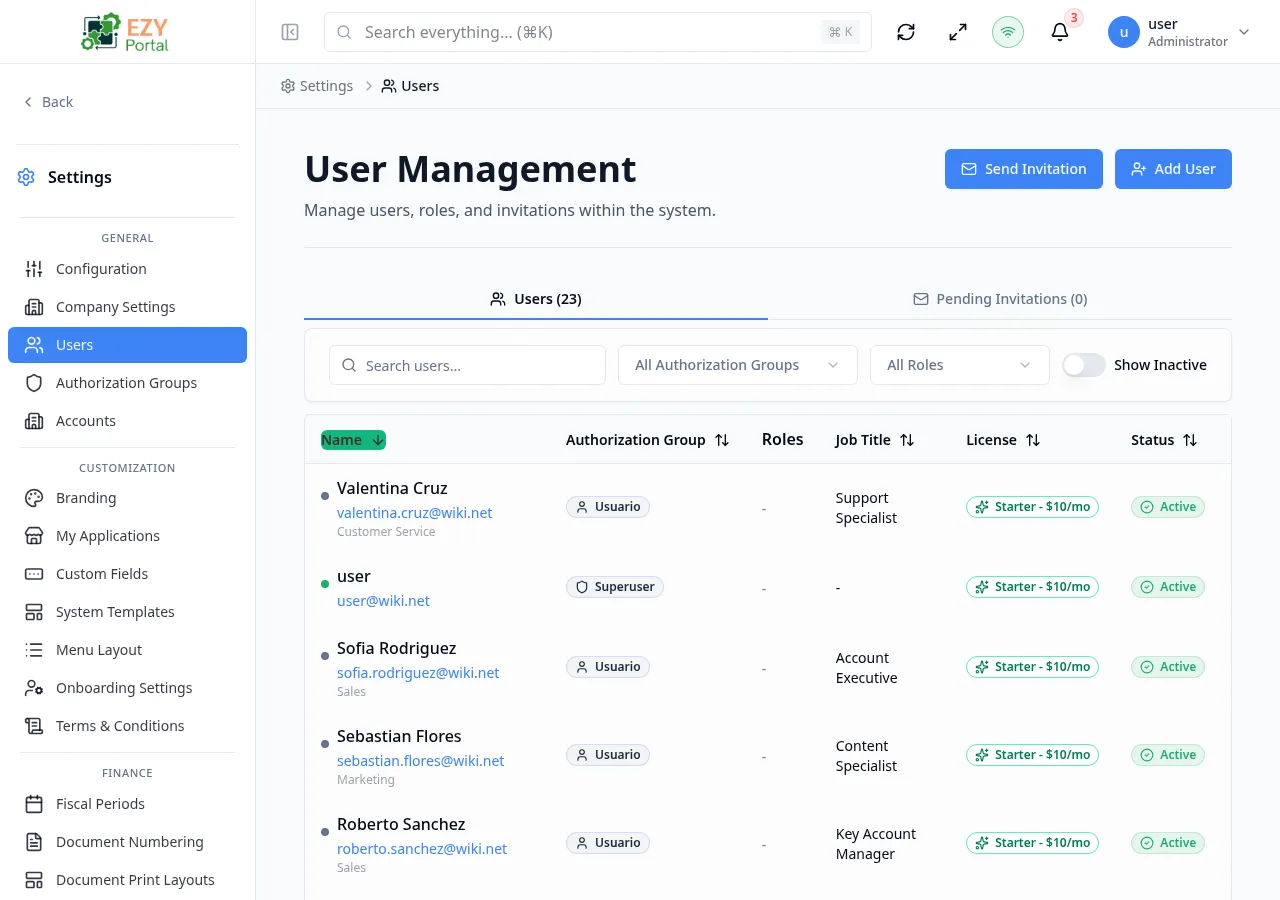1280x900 pixels.
Task: Click the EZY Portal logo
Action: [x=126, y=32]
